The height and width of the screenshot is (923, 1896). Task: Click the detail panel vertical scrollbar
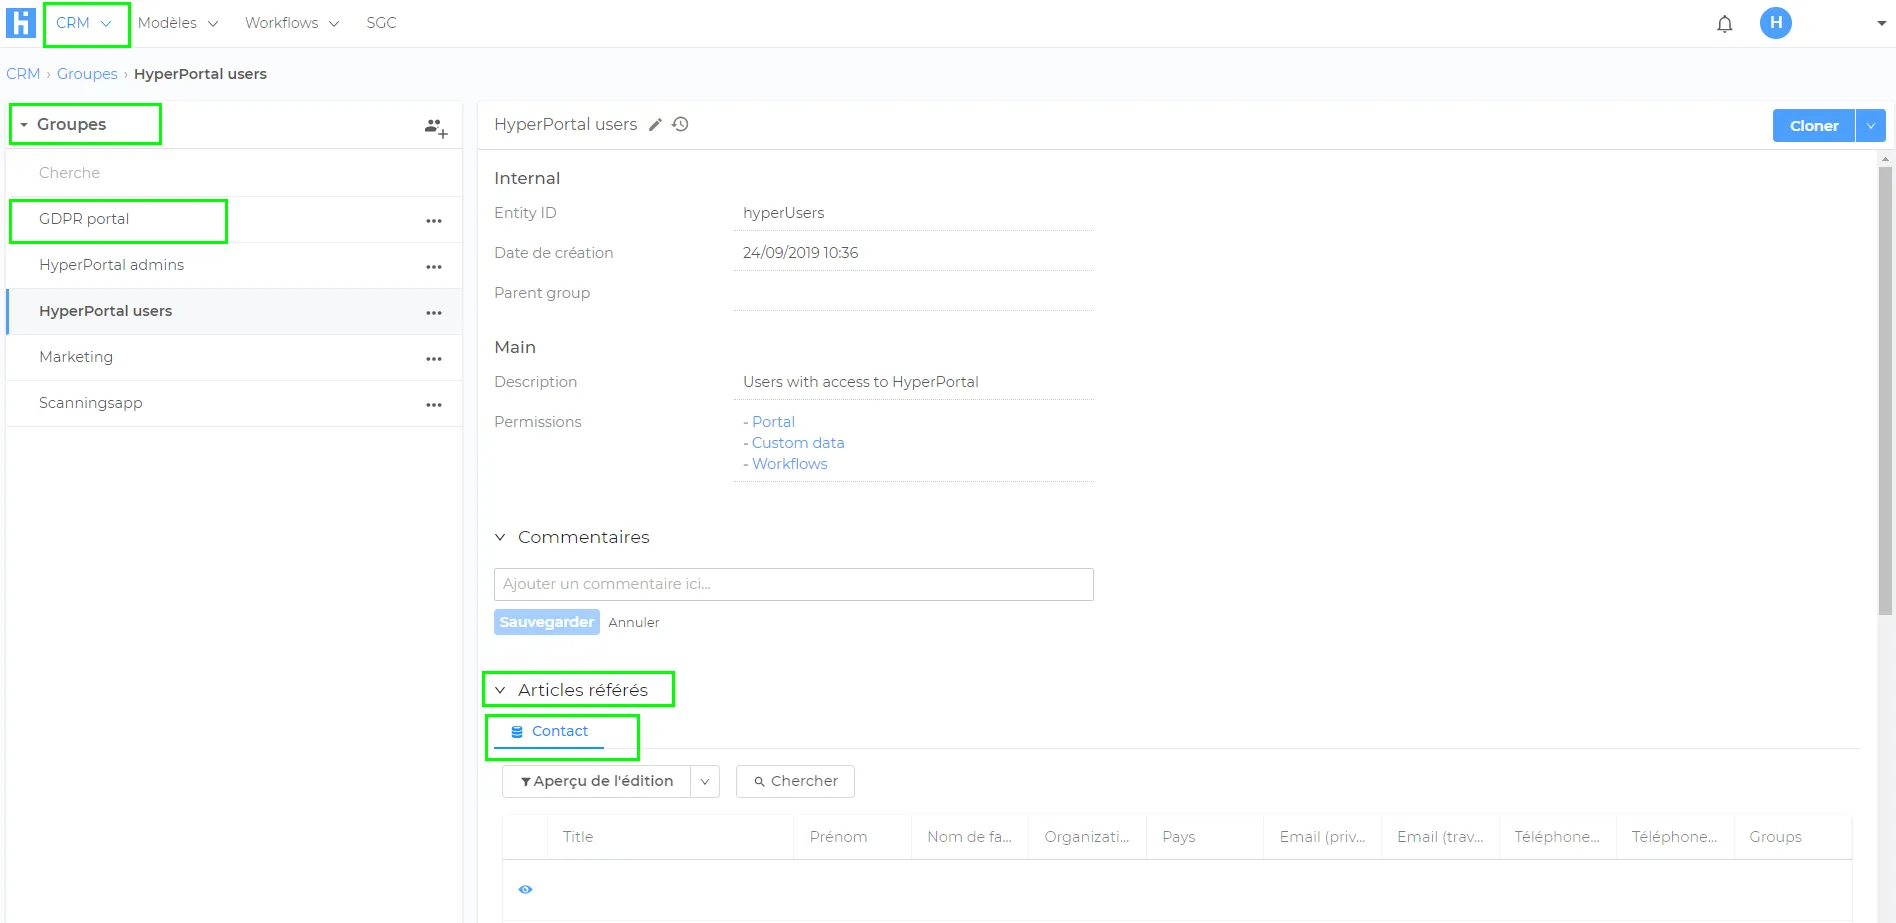[1885, 390]
